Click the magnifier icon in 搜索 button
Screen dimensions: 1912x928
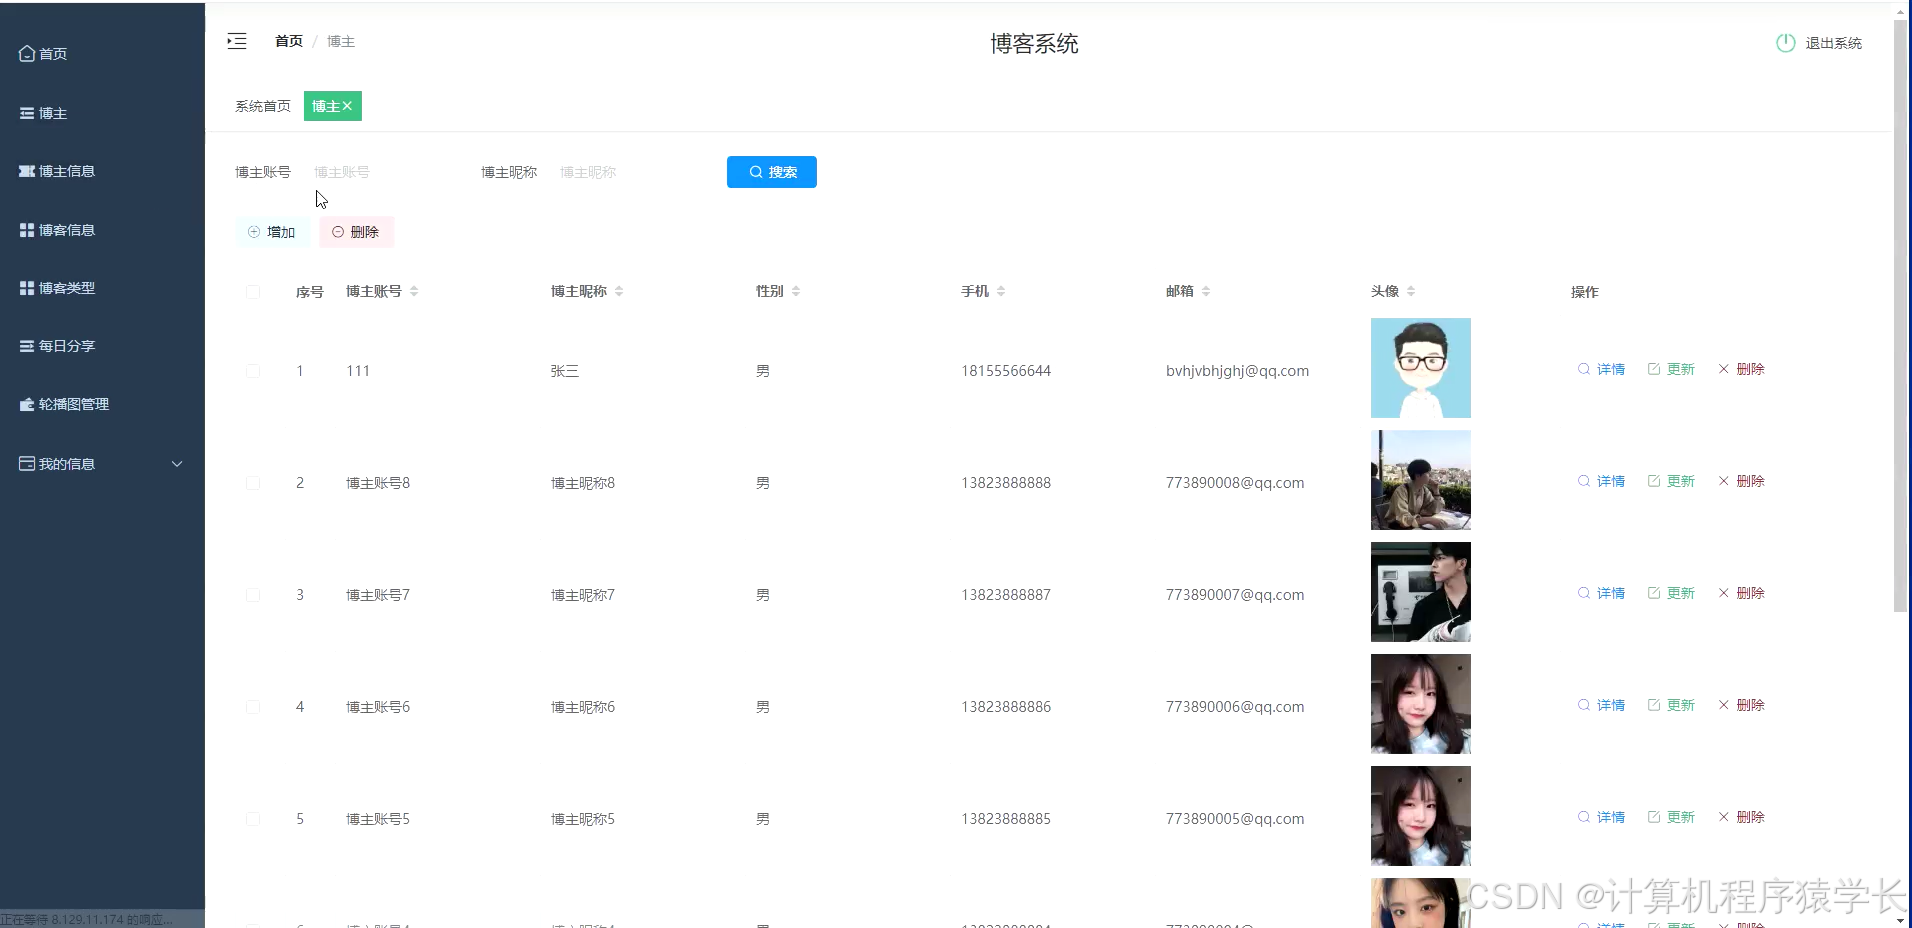756,172
